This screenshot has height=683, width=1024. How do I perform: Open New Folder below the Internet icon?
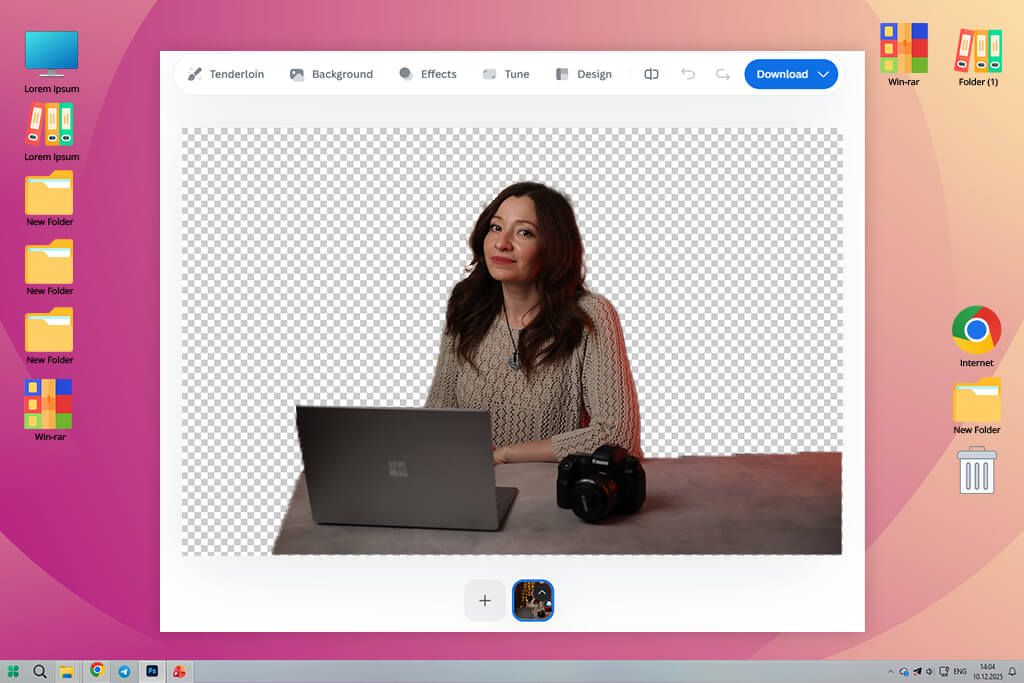[976, 406]
